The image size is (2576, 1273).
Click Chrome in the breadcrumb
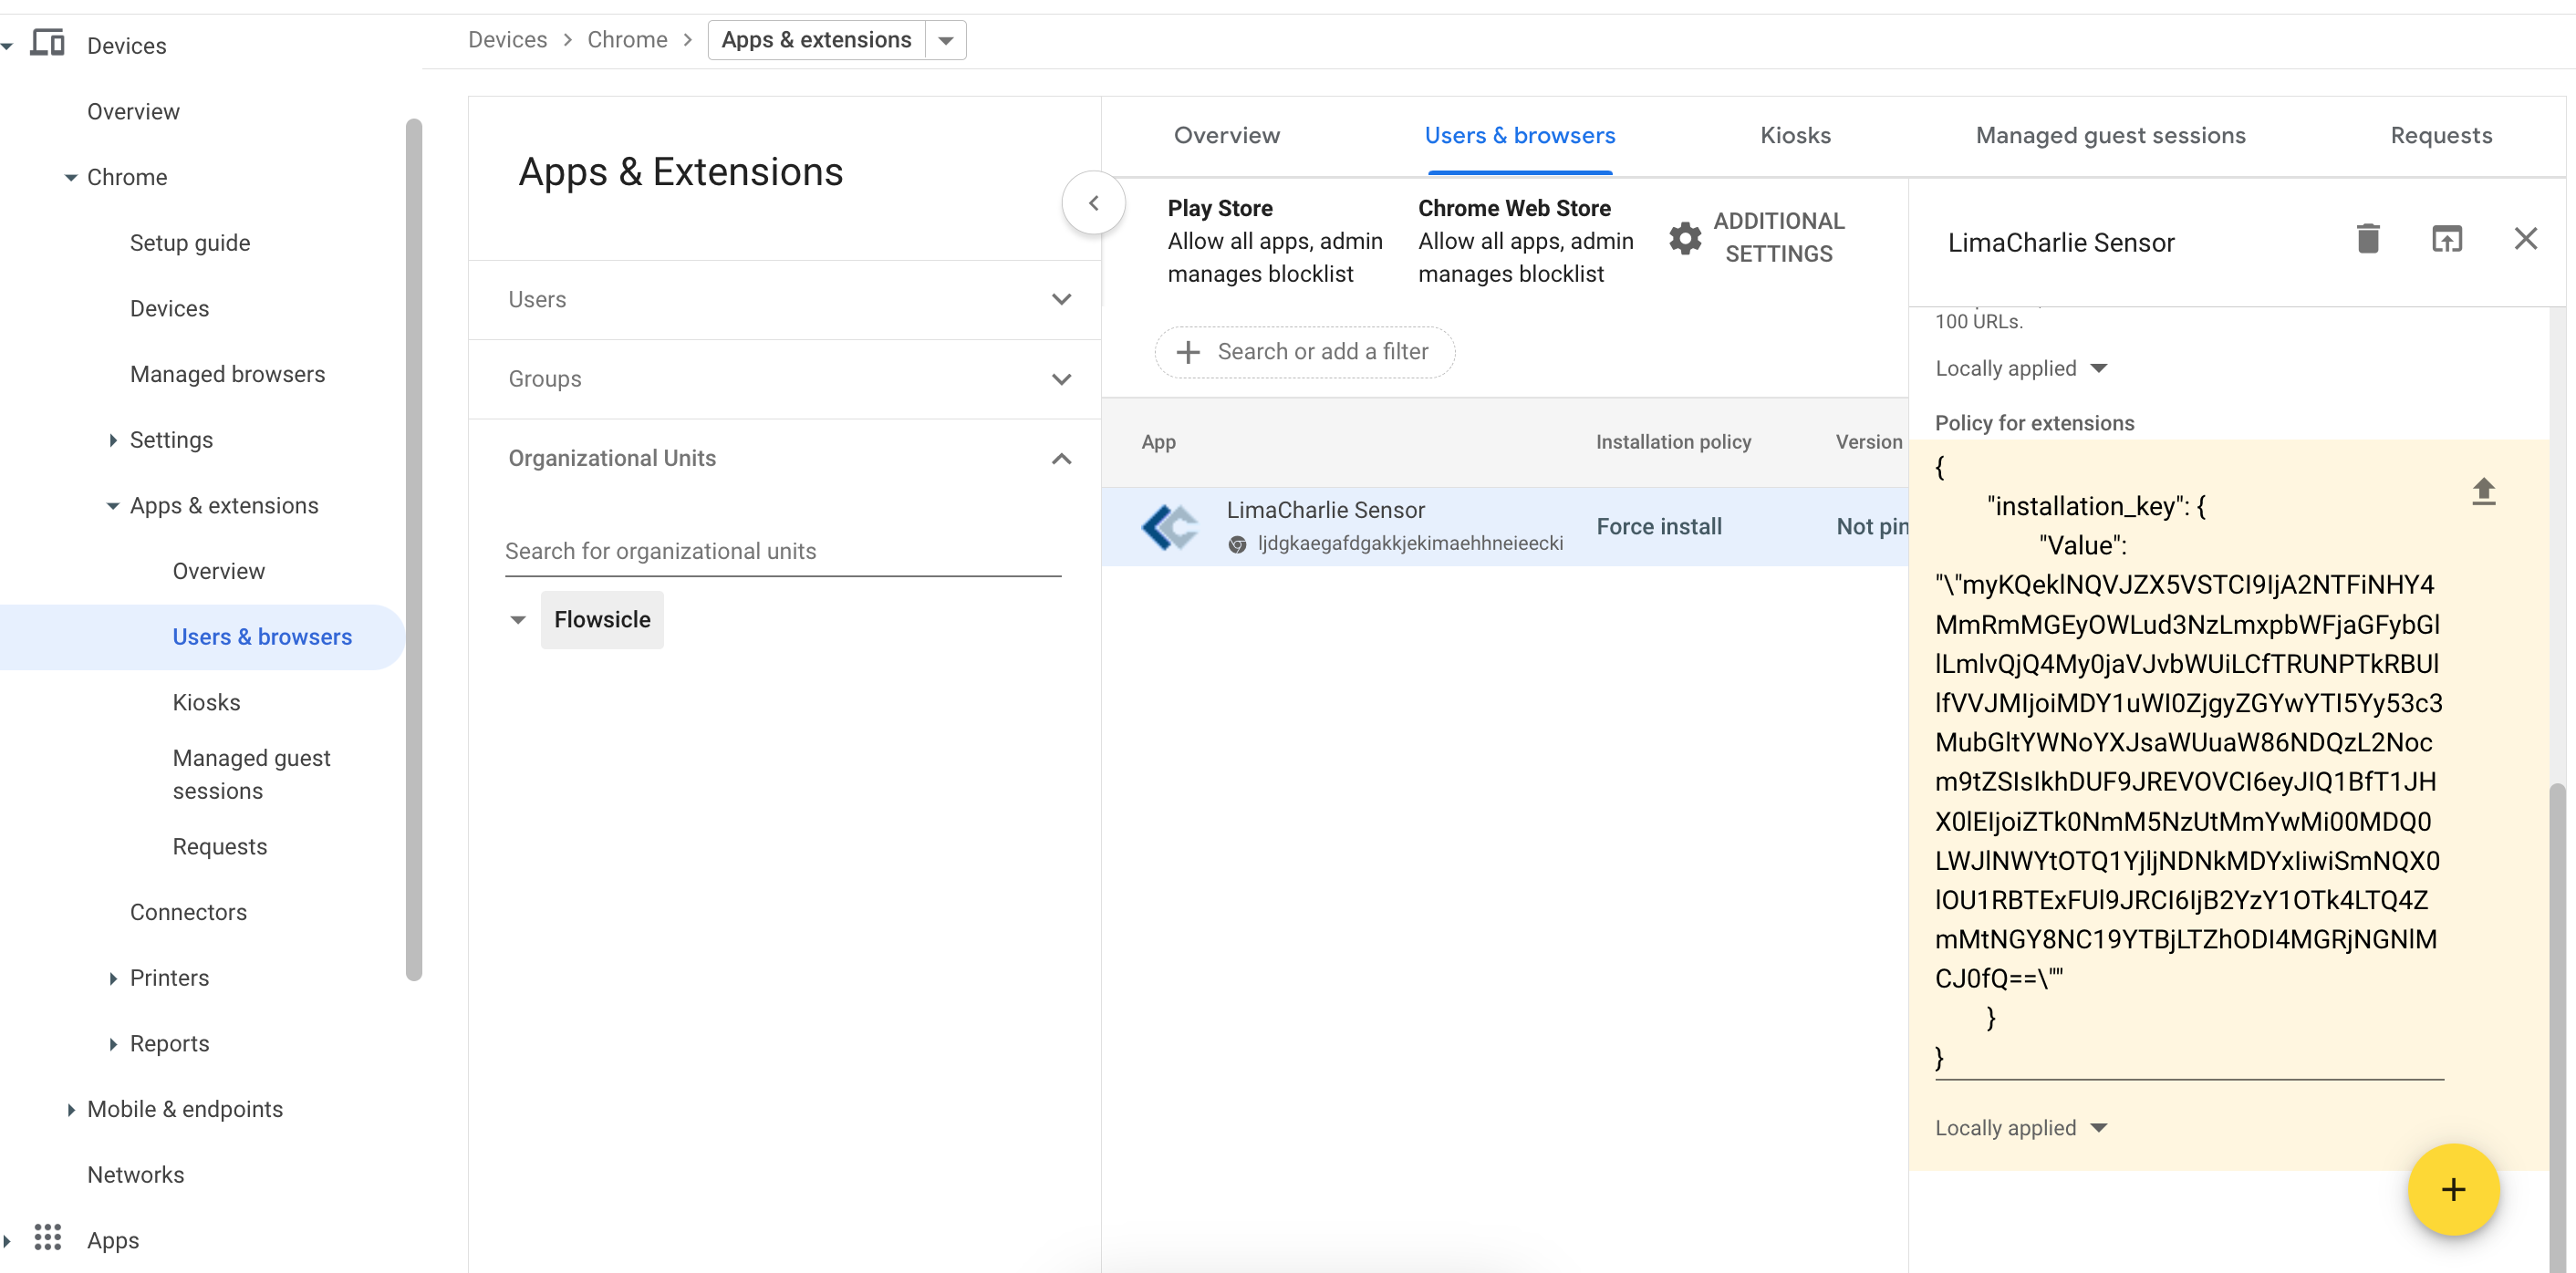(x=627, y=40)
